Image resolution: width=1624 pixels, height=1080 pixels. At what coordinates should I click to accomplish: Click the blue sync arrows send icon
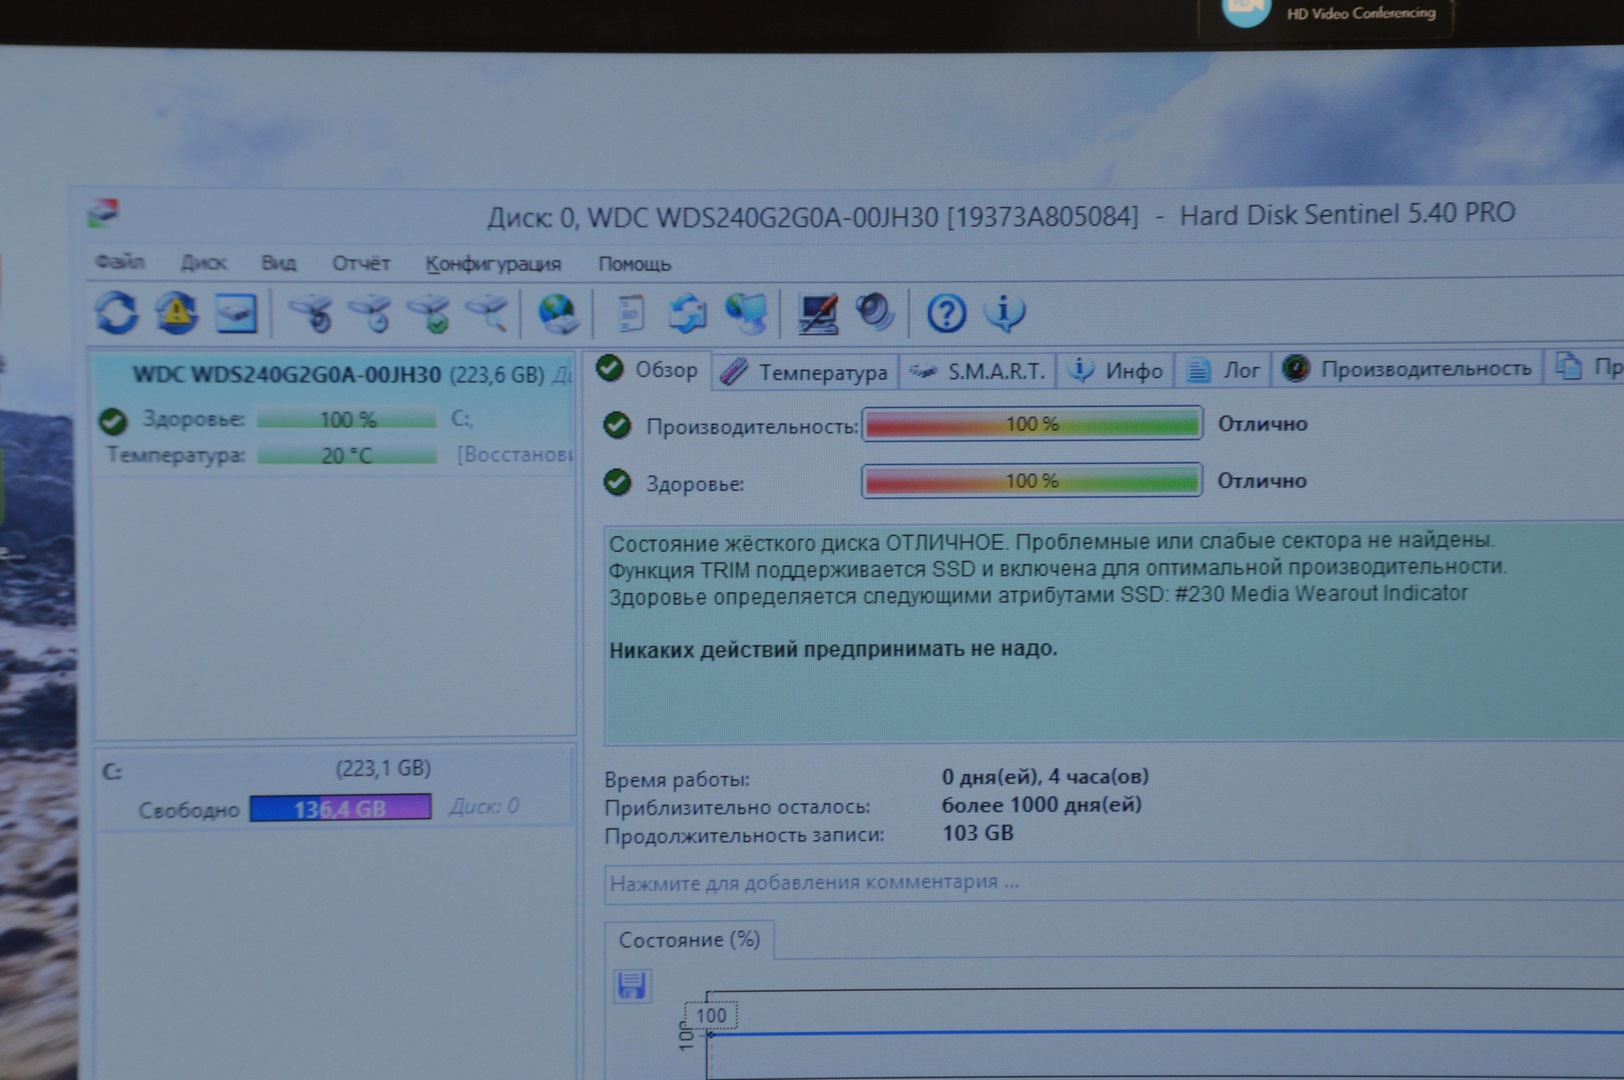pyautogui.click(x=688, y=314)
